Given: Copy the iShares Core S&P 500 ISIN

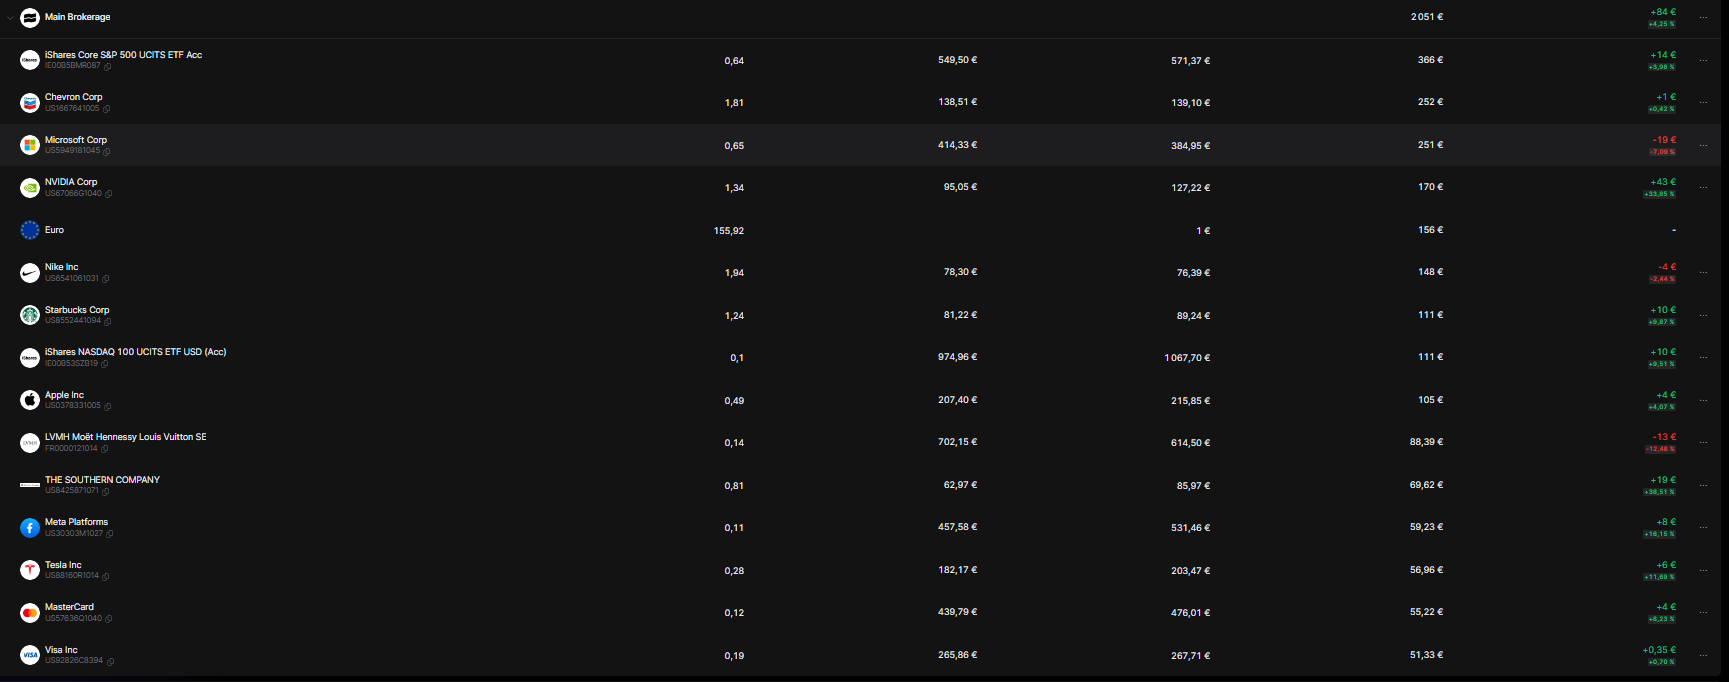Looking at the screenshot, I should (108, 66).
